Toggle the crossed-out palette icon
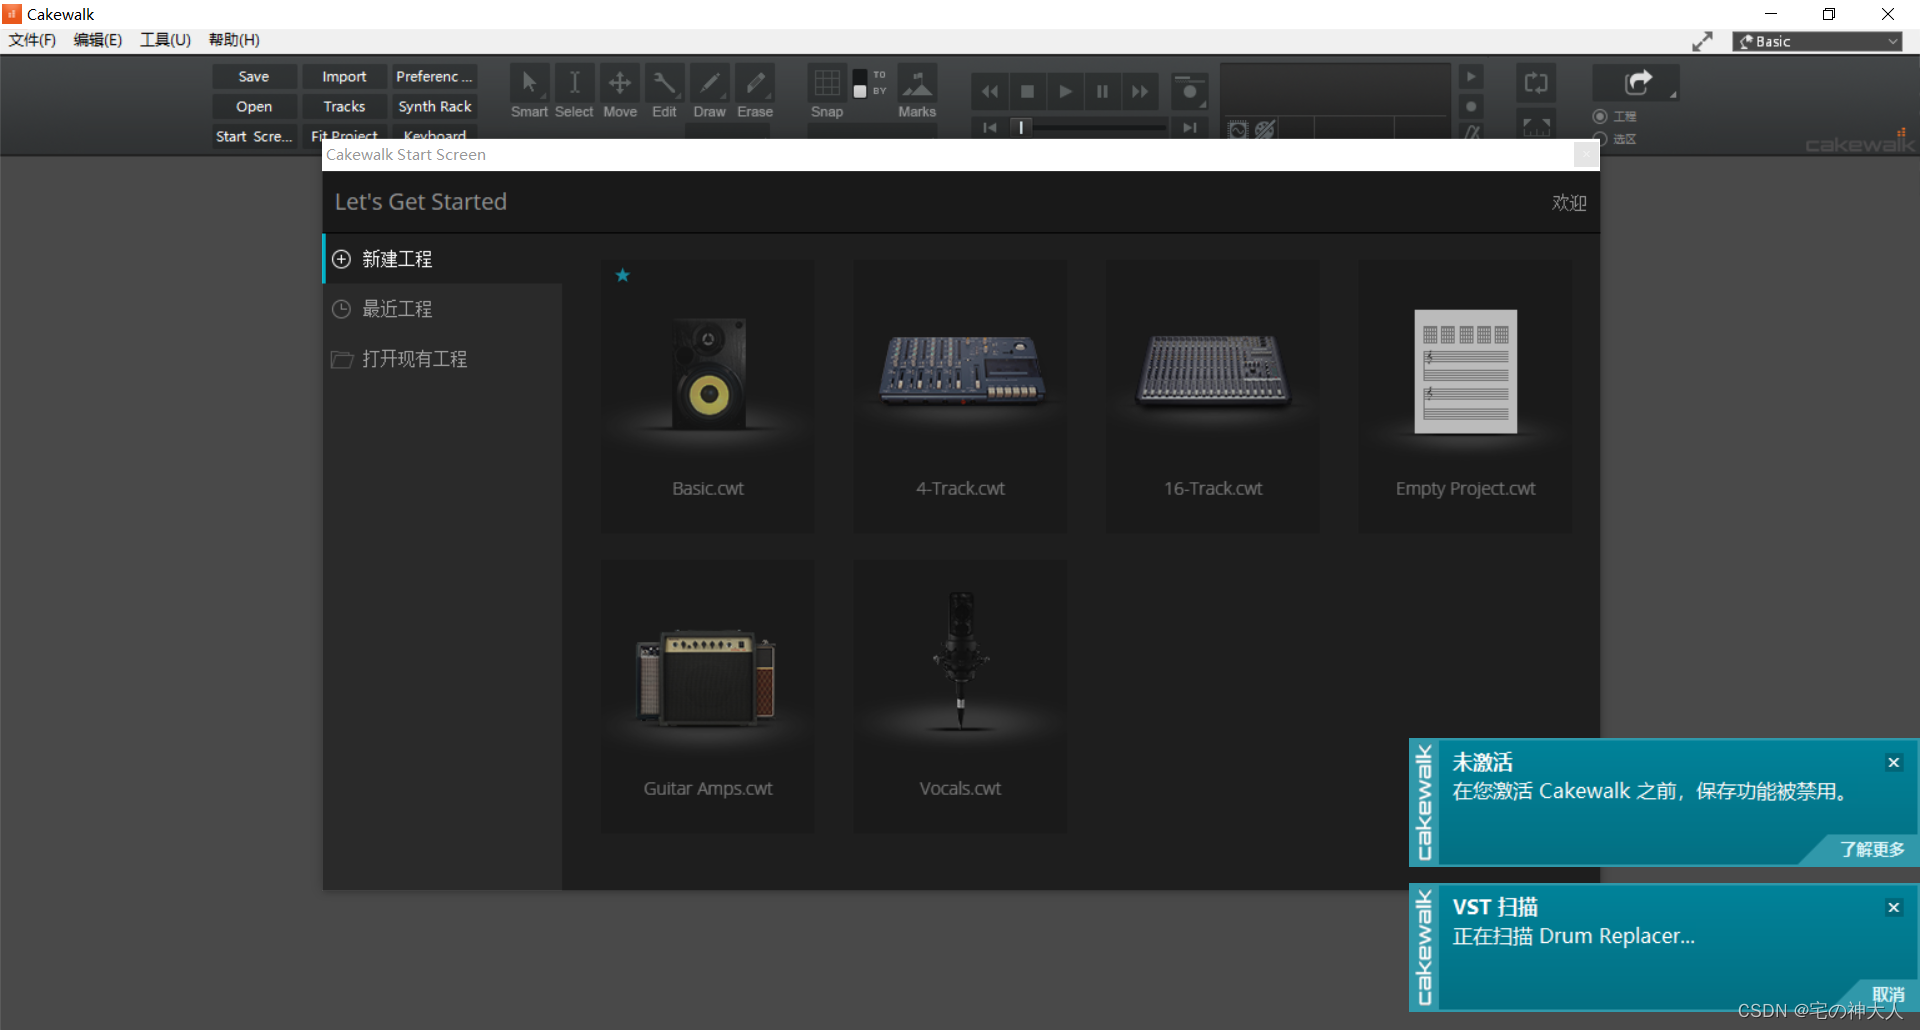Image resolution: width=1920 pixels, height=1030 pixels. click(x=1265, y=130)
